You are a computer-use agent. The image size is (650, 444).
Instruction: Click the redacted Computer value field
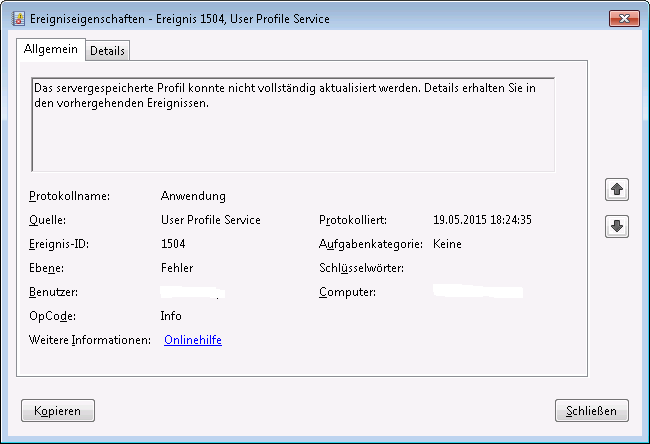point(480,292)
